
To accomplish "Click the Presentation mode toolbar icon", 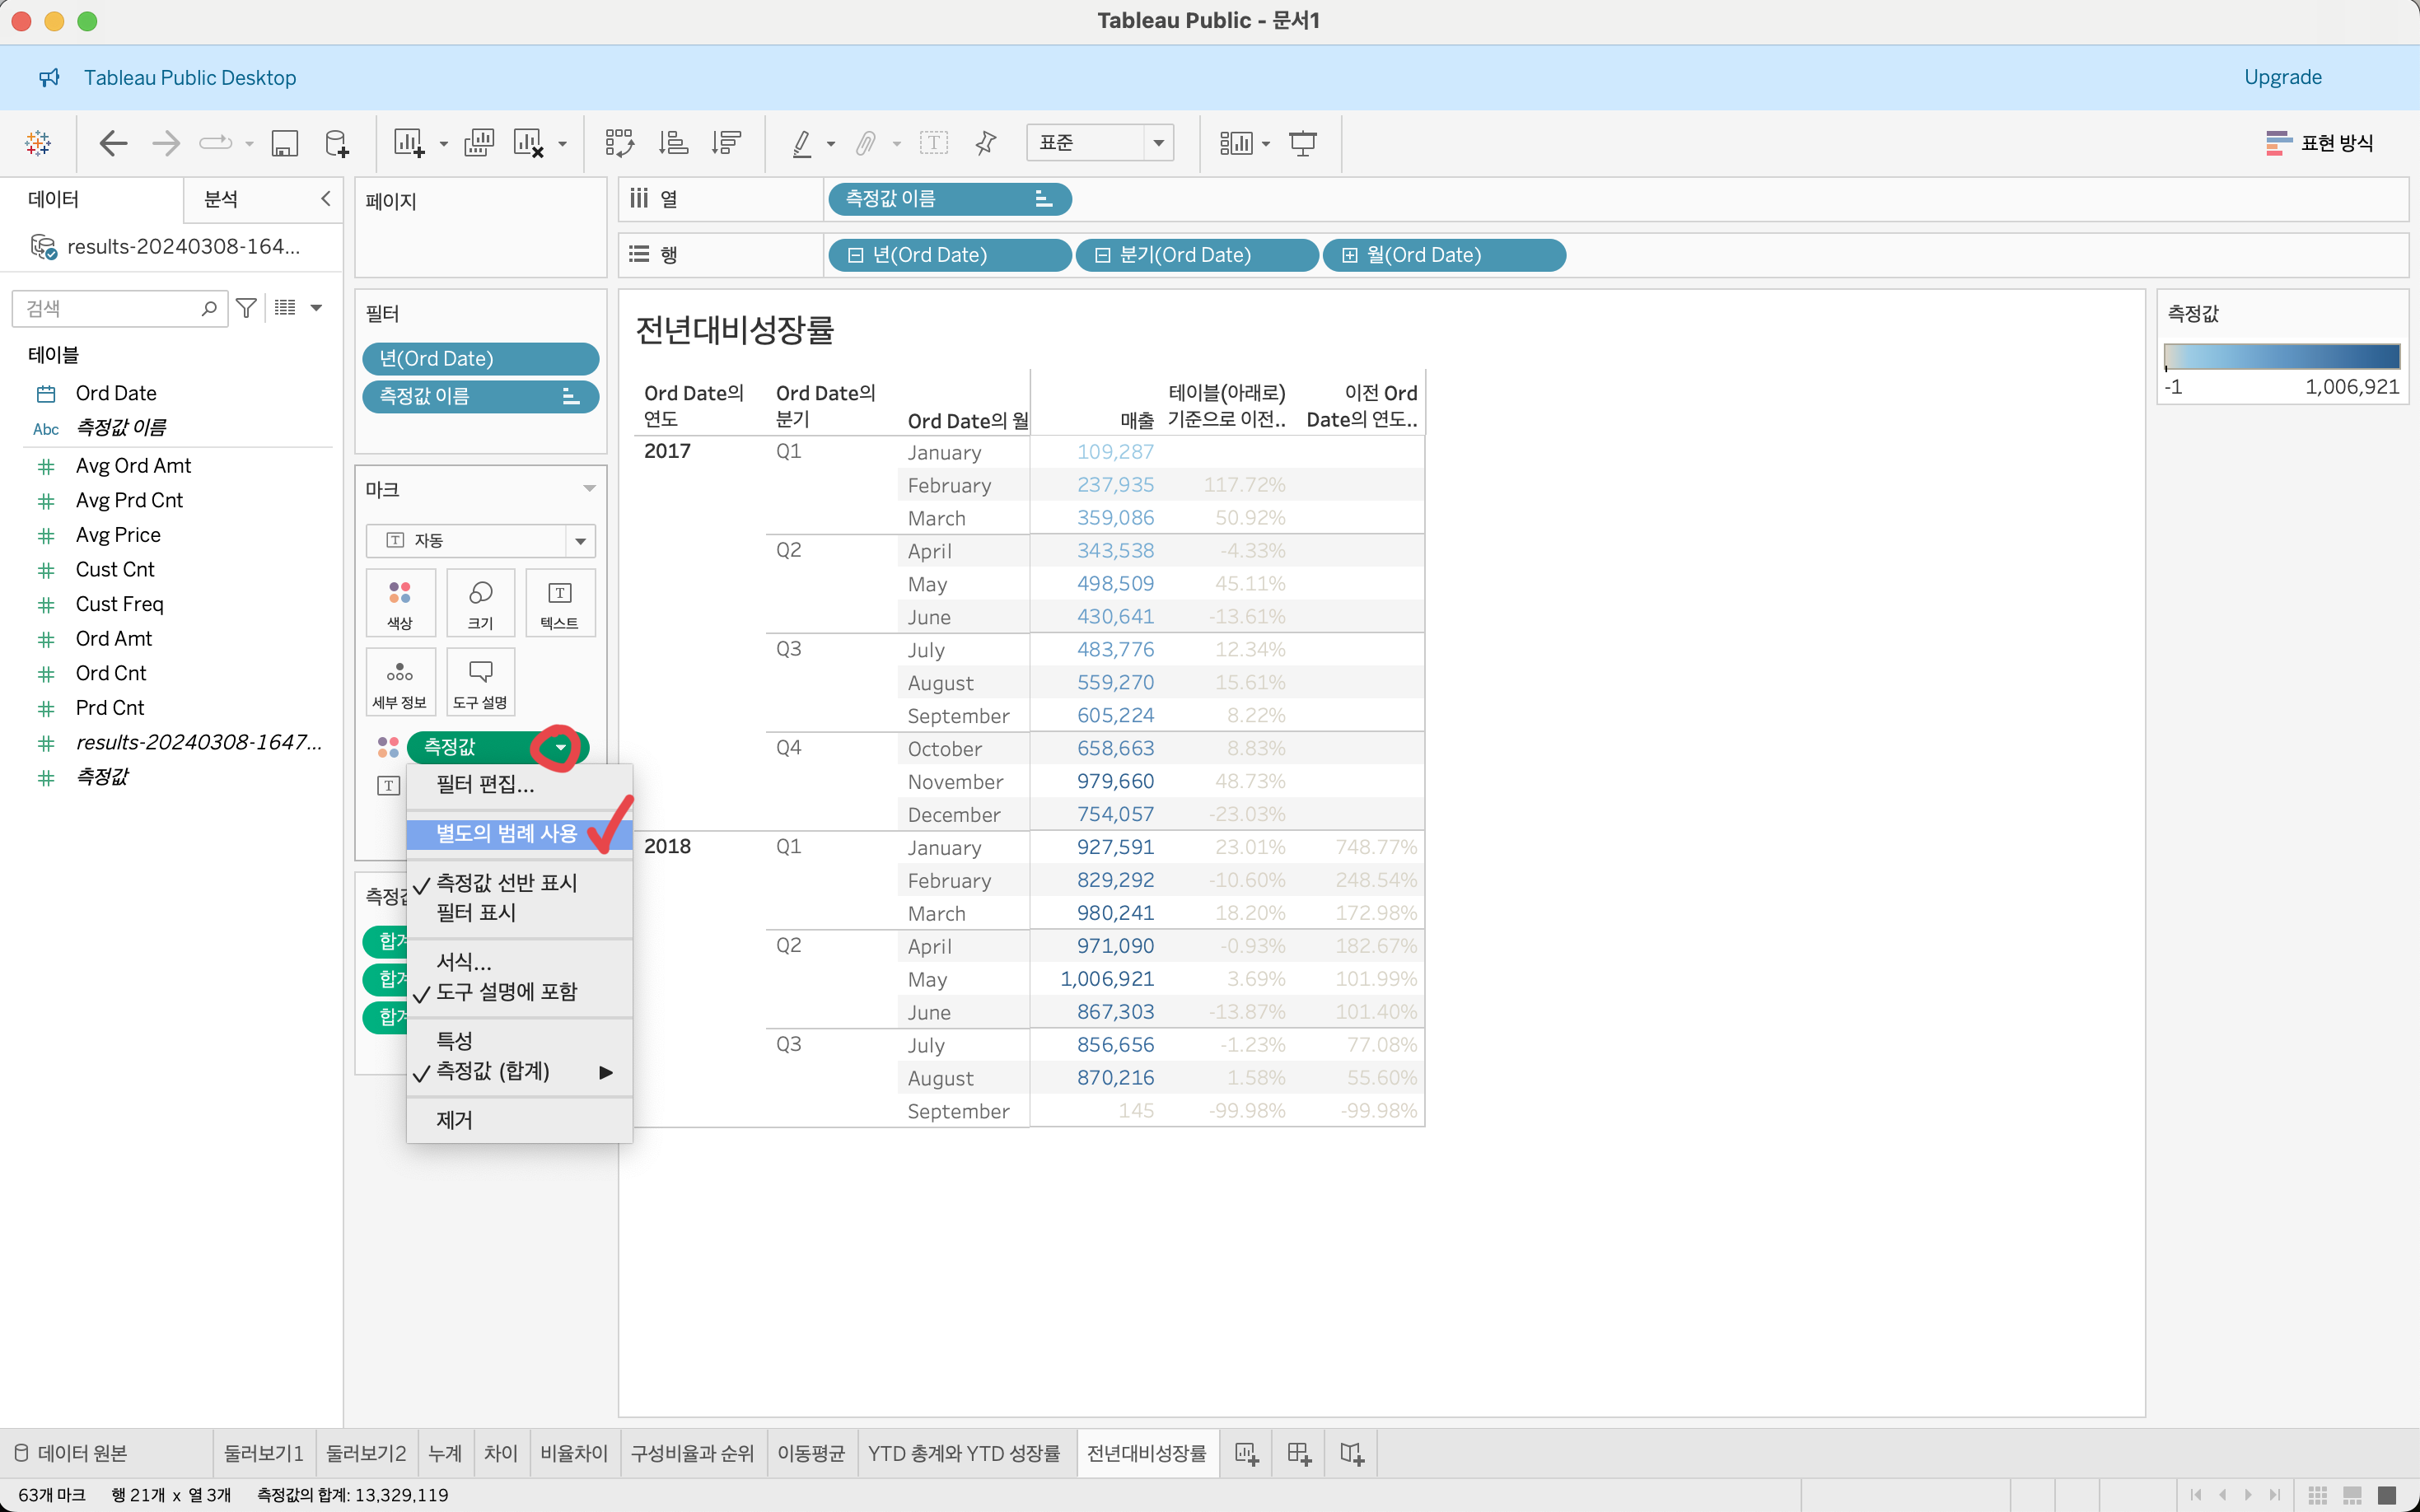I will coord(1302,143).
